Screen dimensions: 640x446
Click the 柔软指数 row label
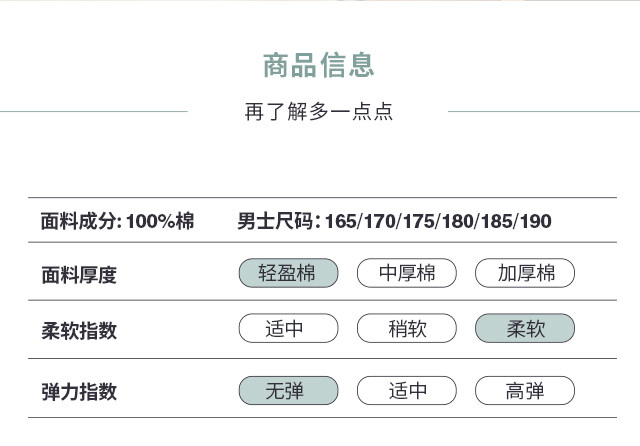[79, 331]
